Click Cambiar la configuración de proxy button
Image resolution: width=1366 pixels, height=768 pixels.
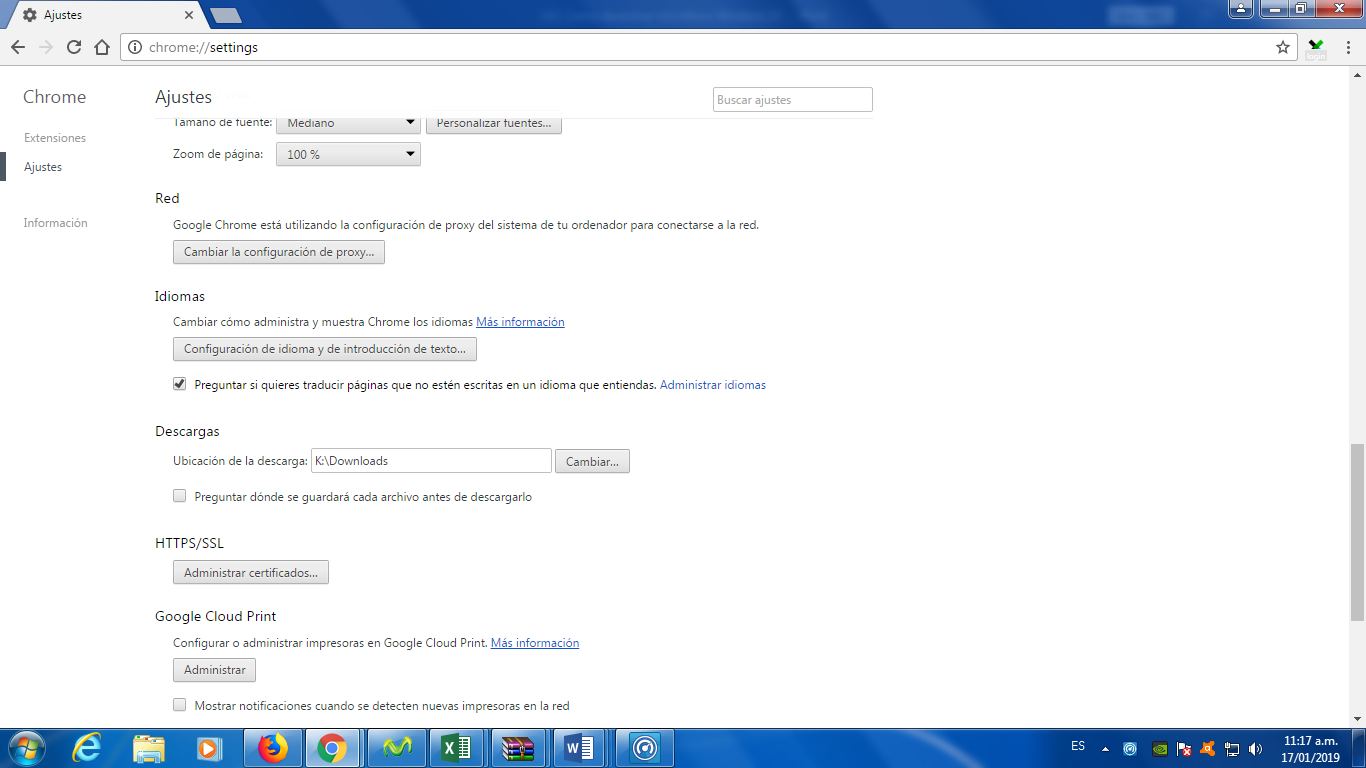pos(279,252)
